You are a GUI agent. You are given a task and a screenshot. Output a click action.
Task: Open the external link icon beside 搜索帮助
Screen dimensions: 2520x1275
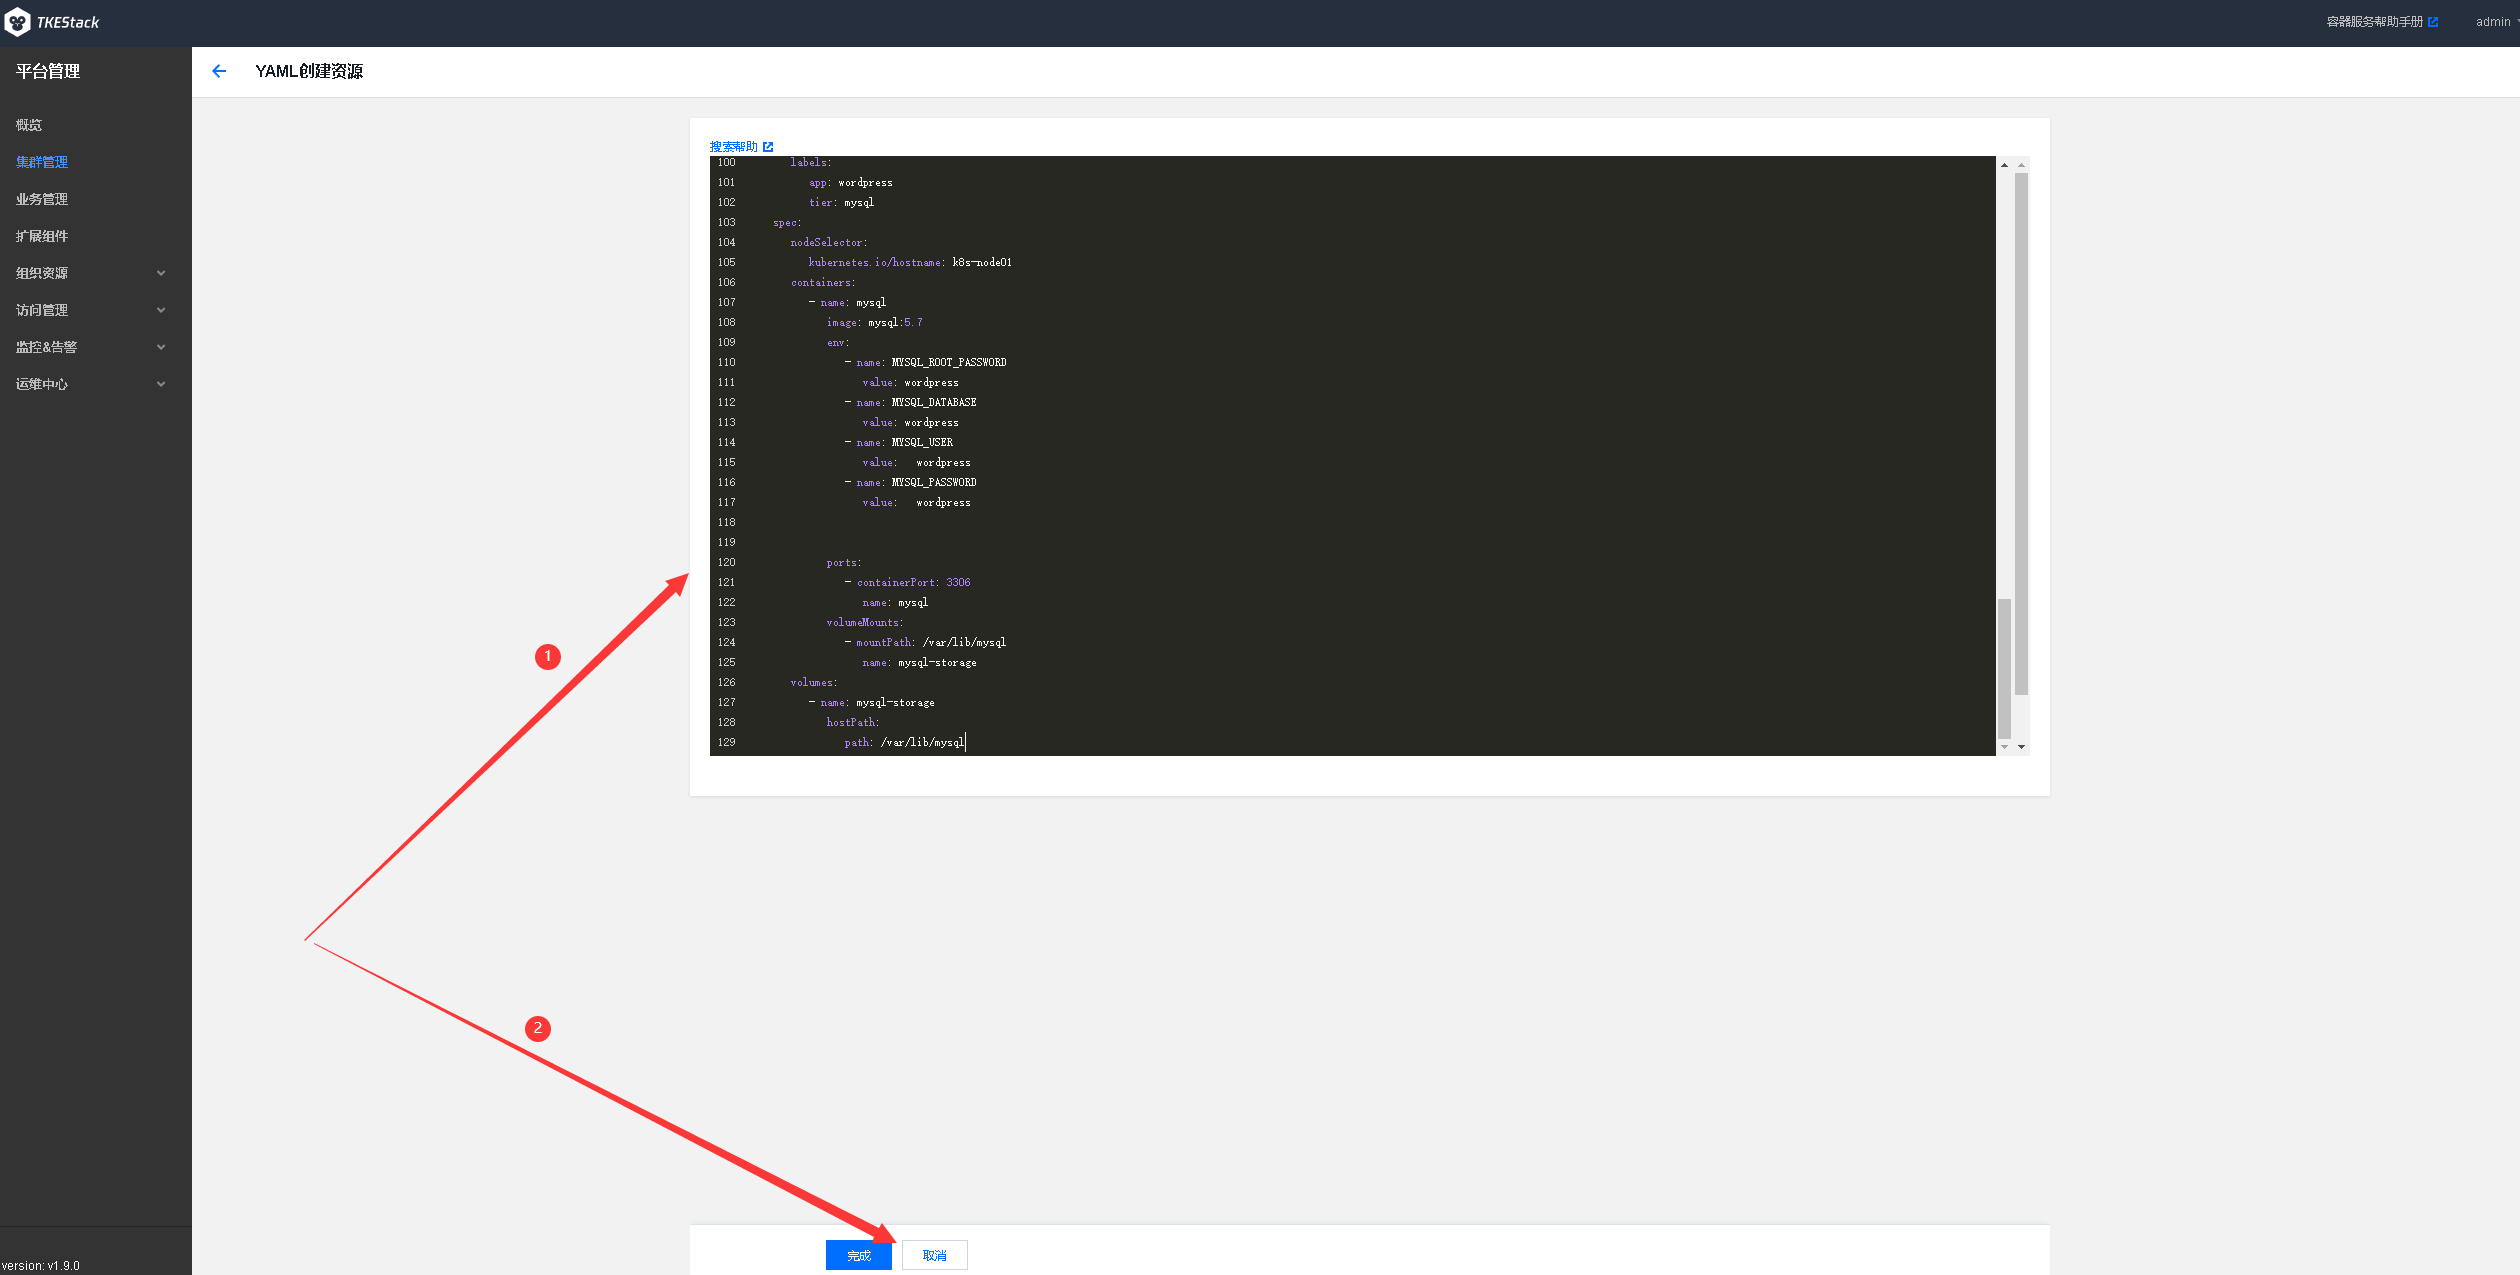(768, 147)
